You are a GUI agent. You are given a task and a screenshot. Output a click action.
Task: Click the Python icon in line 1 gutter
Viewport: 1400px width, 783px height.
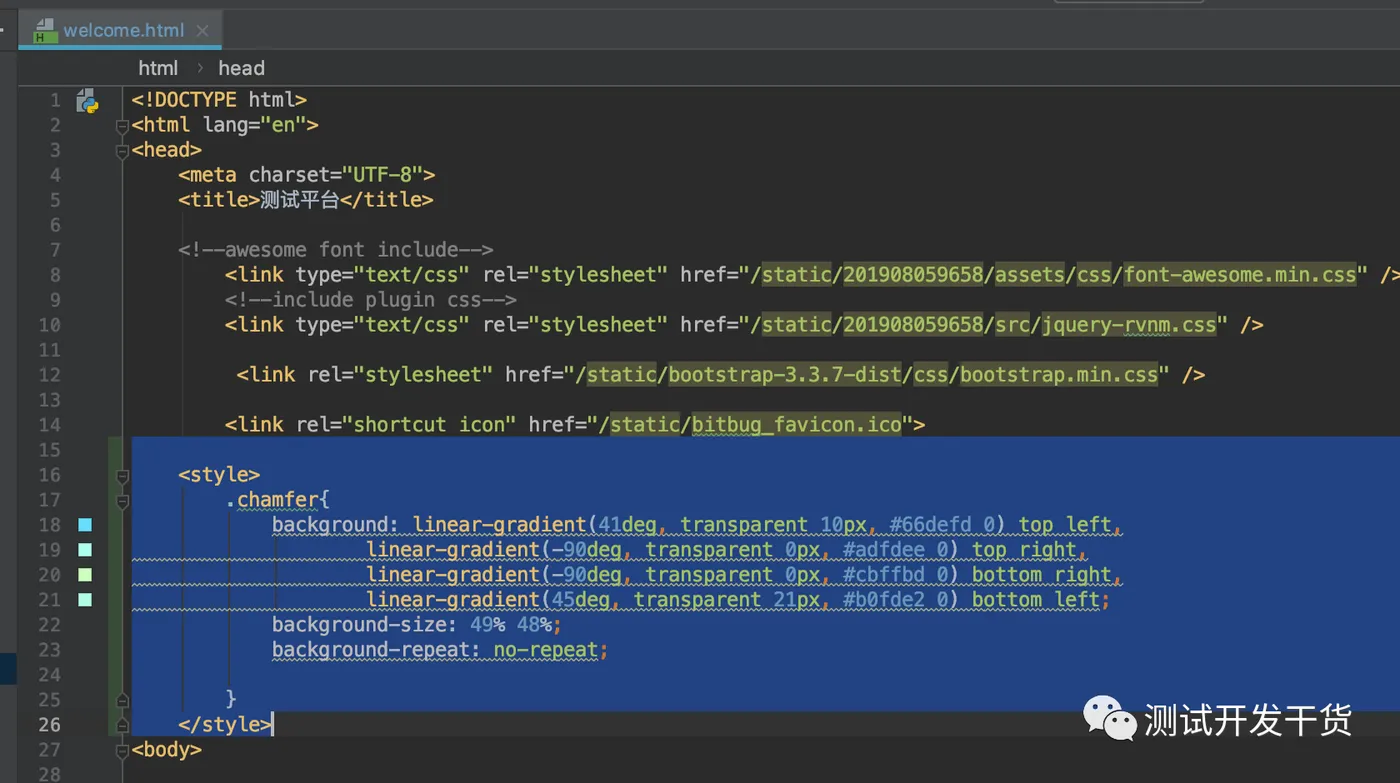tap(87, 101)
